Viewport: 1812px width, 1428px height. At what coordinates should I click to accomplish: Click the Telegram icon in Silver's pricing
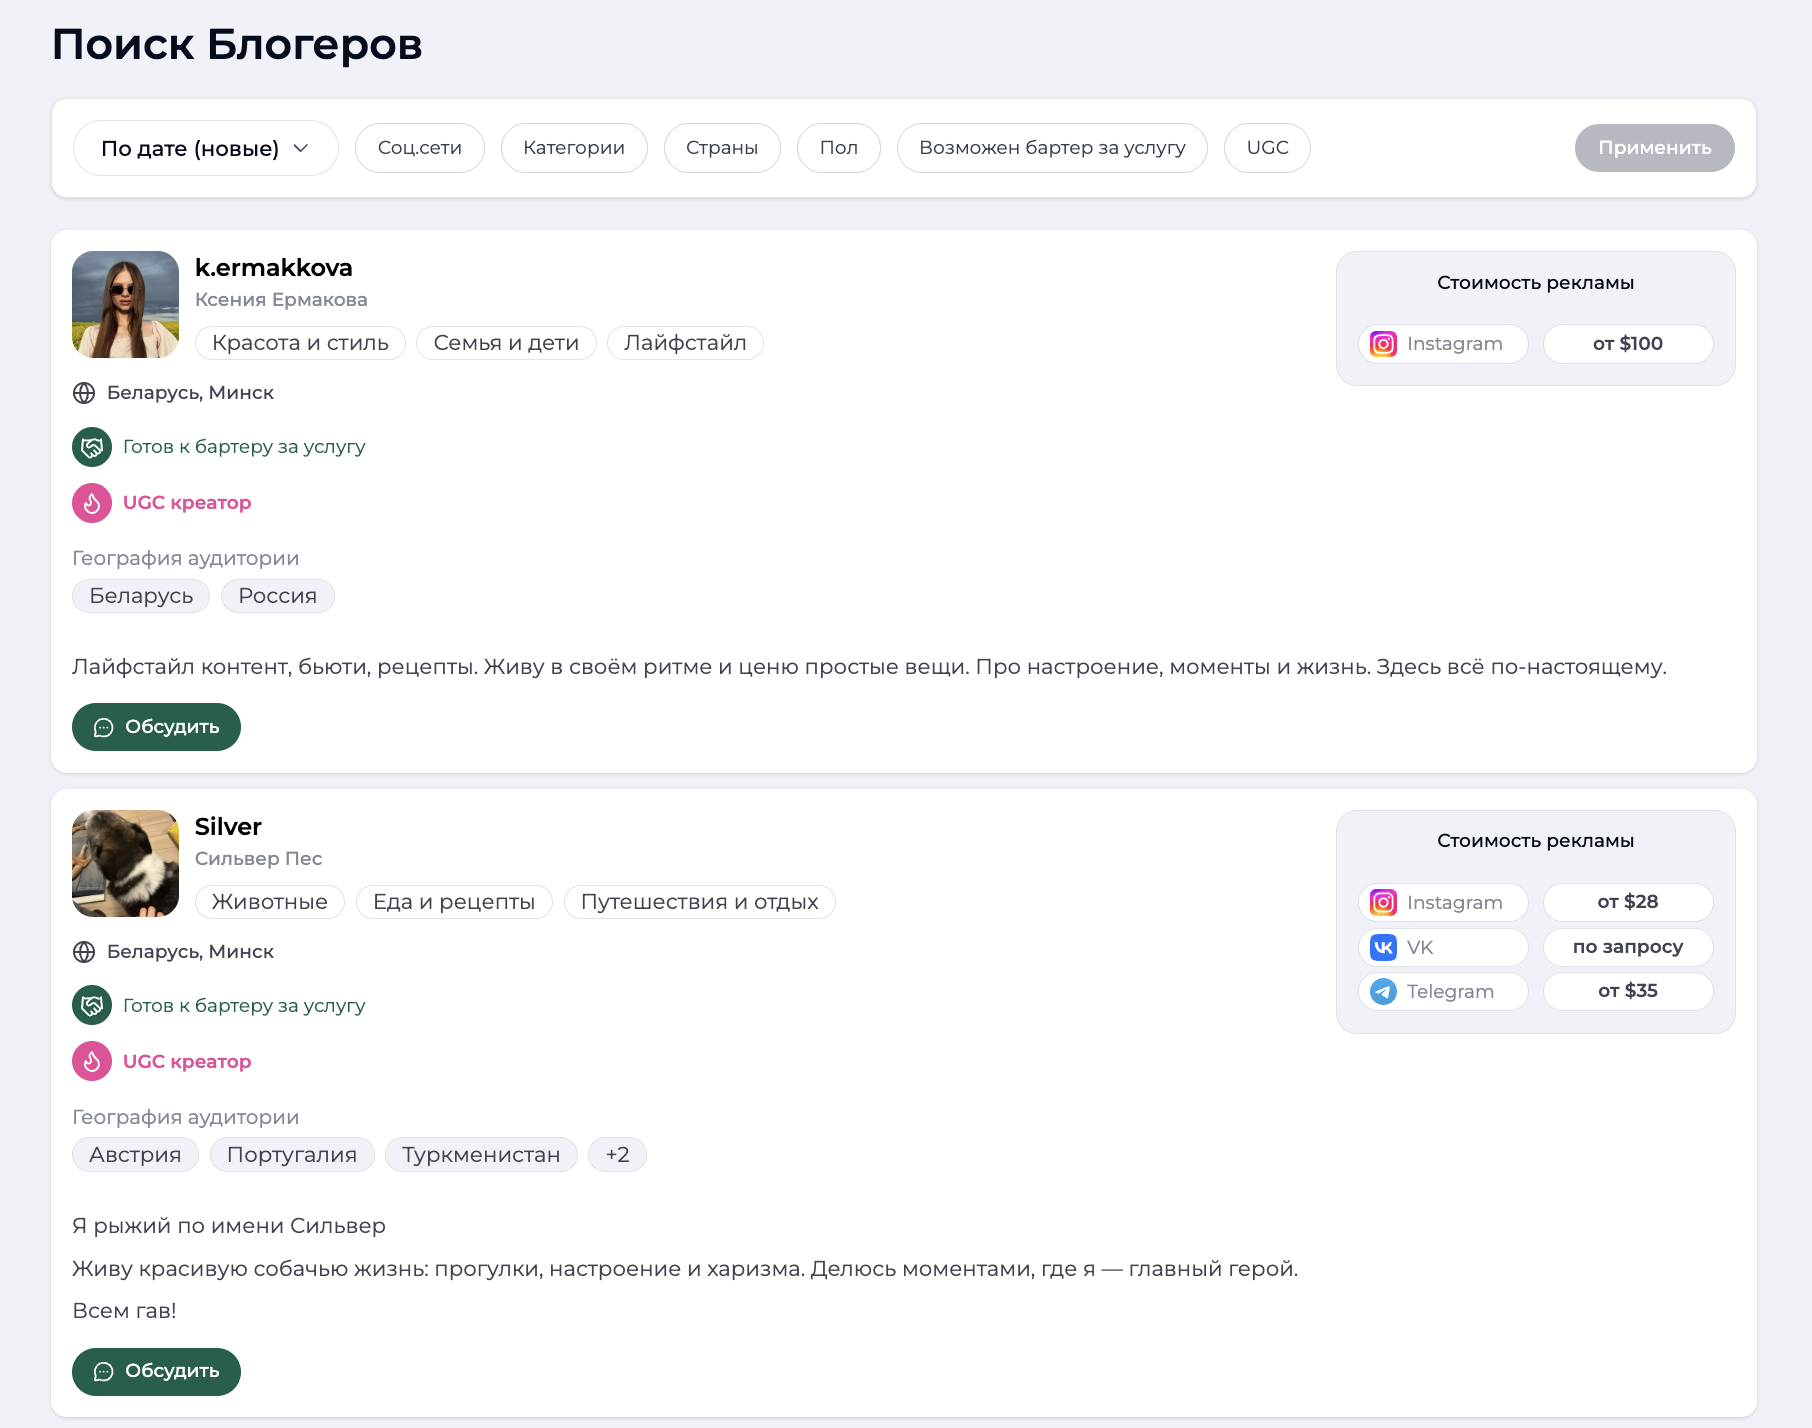pyautogui.click(x=1383, y=991)
